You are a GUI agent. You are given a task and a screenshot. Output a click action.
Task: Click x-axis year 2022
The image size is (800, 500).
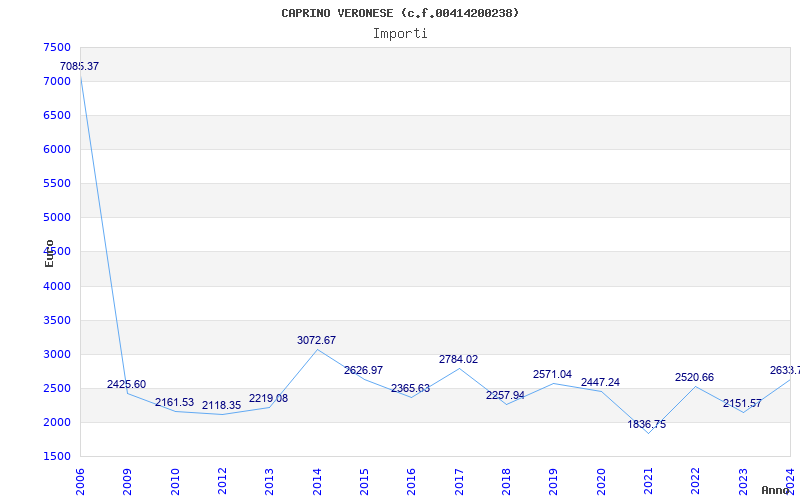tap(695, 482)
